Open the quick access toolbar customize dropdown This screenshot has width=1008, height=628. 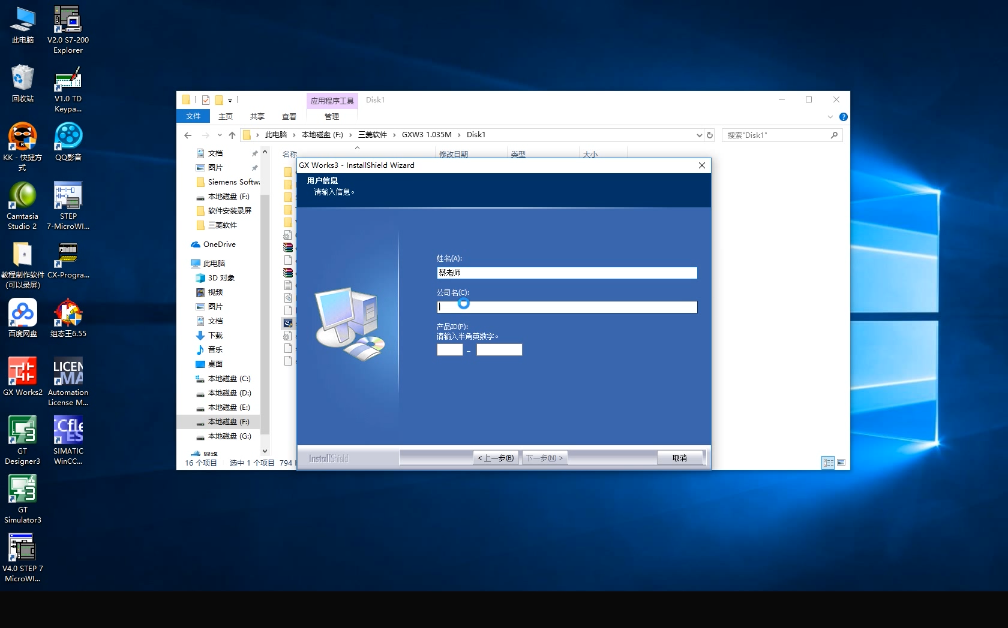point(230,100)
